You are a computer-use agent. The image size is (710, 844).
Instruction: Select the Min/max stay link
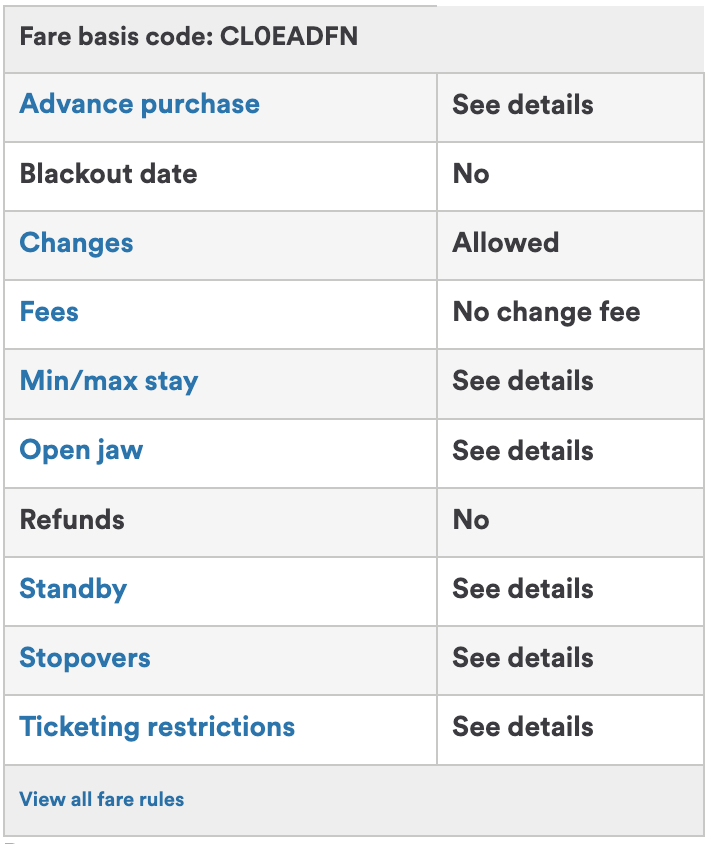[109, 381]
